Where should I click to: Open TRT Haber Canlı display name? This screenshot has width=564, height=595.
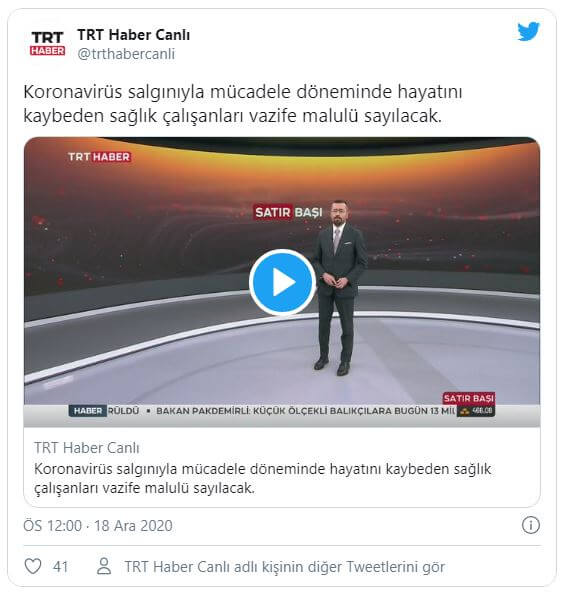pyautogui.click(x=134, y=35)
